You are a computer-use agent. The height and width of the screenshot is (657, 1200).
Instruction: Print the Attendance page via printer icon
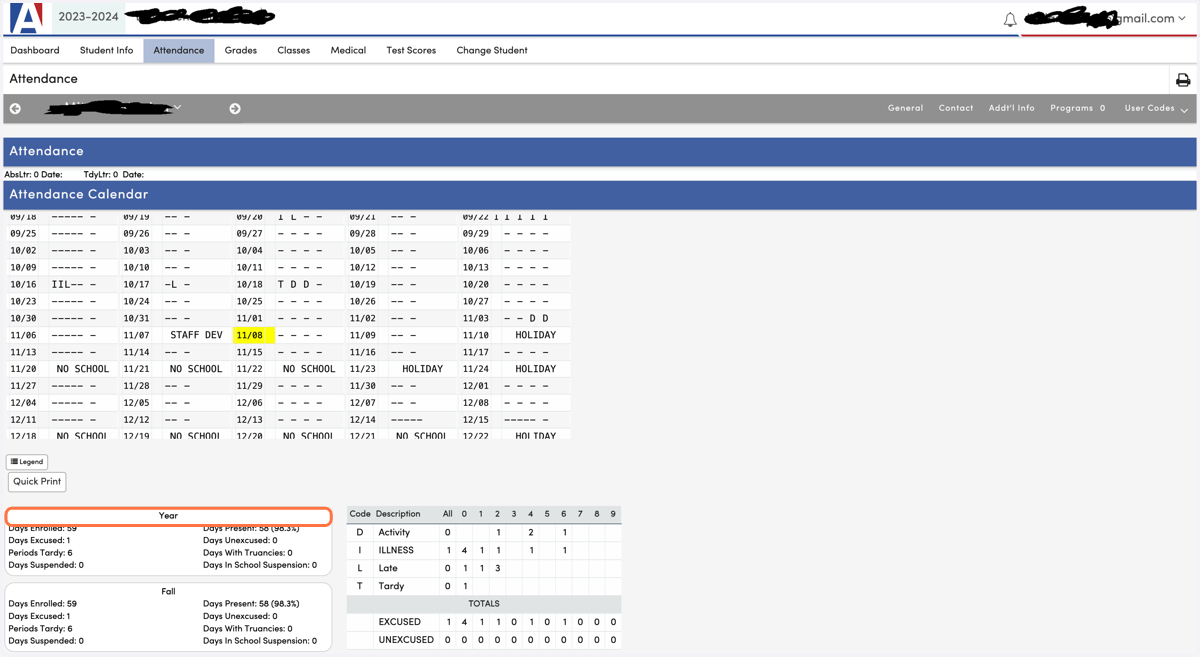coord(1183,80)
